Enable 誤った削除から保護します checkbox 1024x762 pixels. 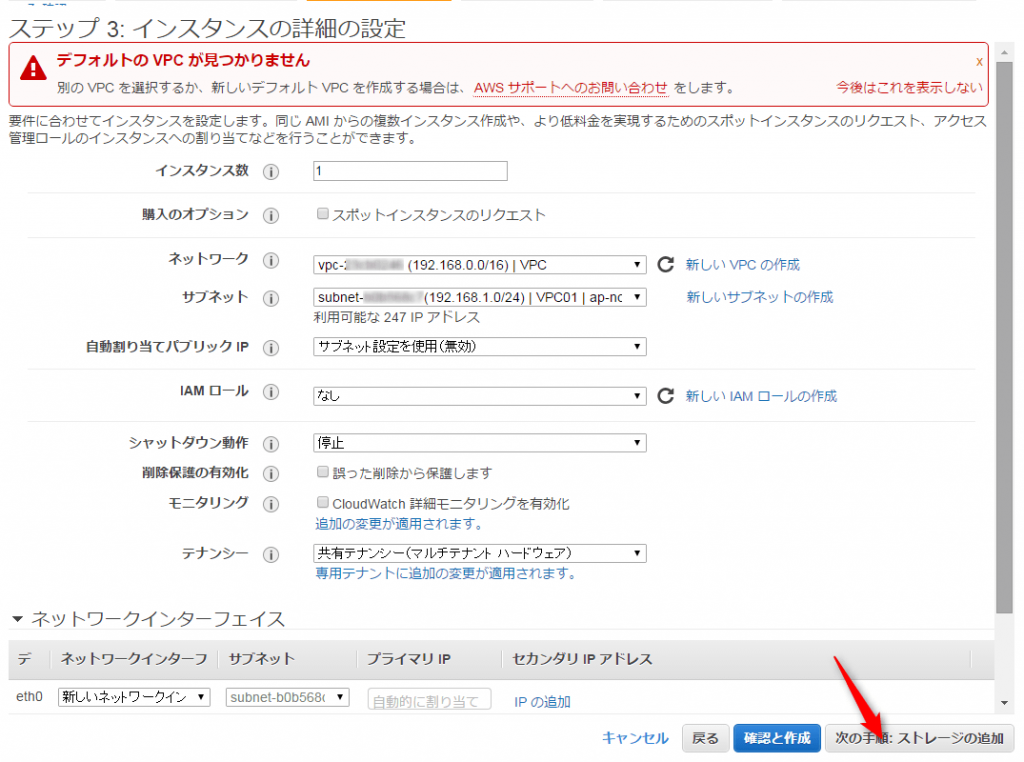323,472
